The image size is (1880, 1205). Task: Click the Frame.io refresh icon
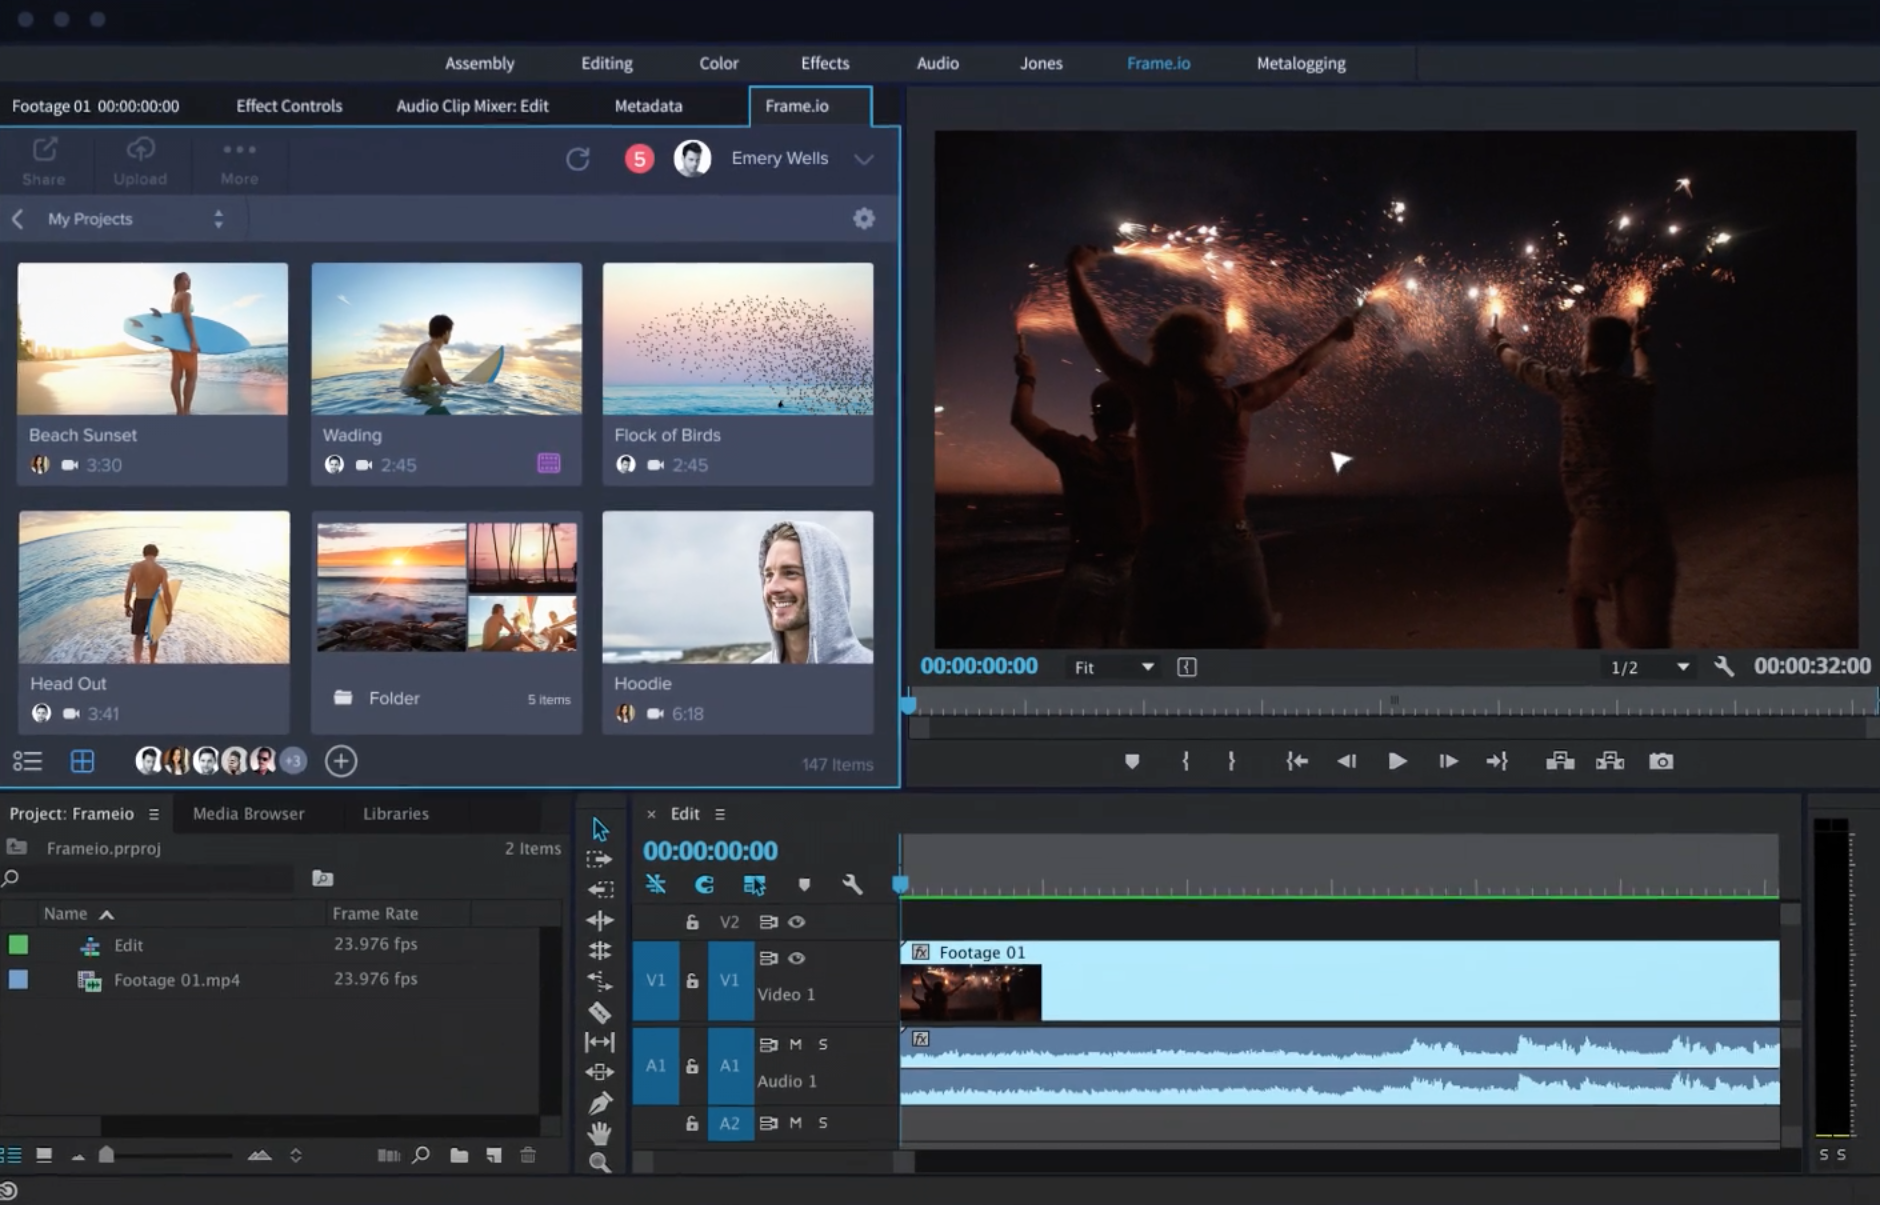coord(578,159)
